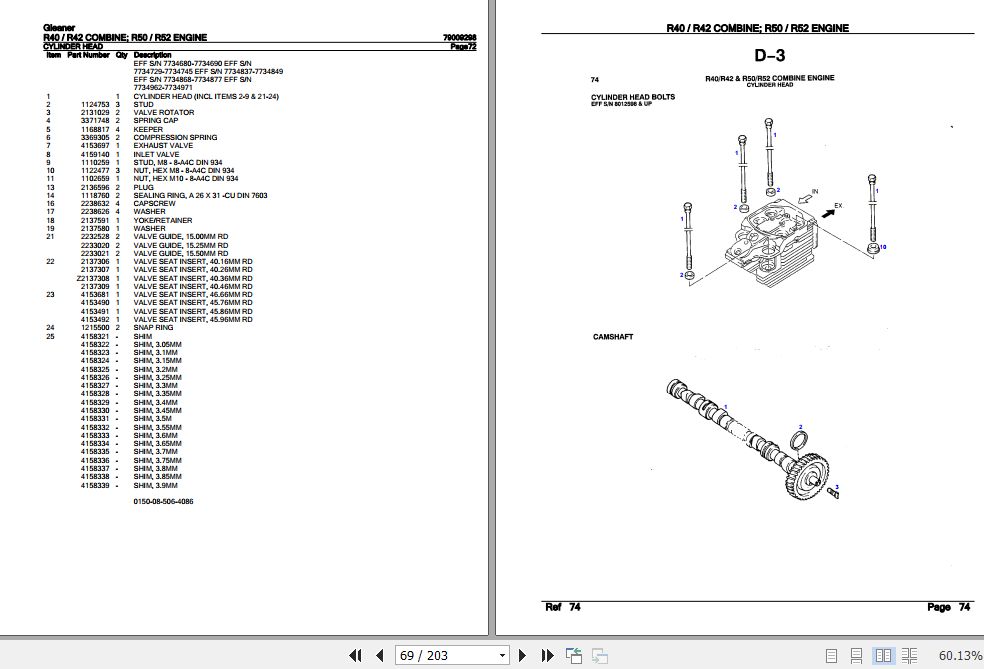Jump to the first page
The width and height of the screenshot is (984, 669).
tap(355, 654)
